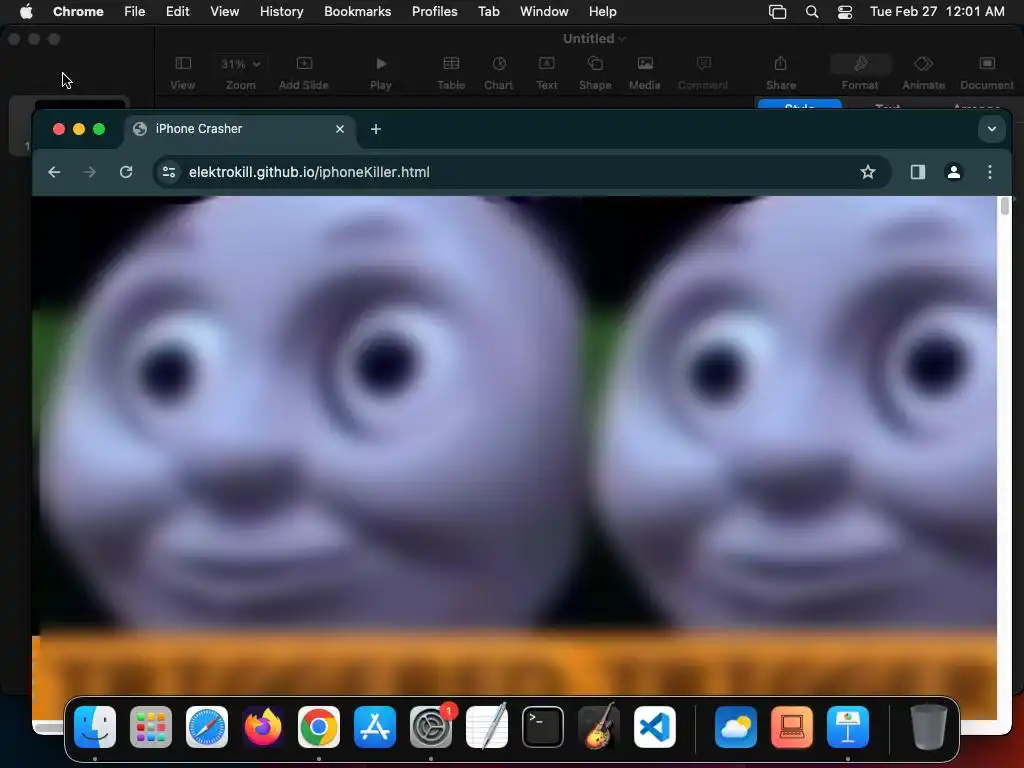
Task: Open Visual Studio Code from the Dock
Action: [655, 727]
